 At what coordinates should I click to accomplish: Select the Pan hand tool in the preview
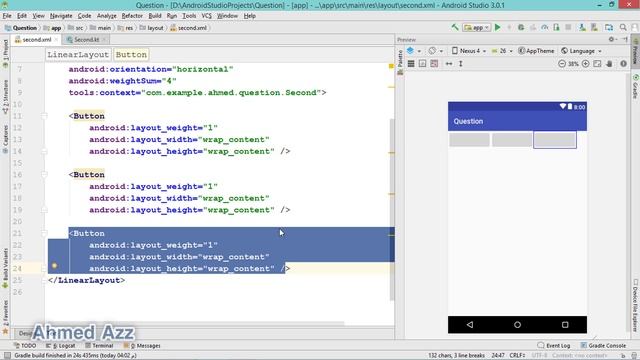point(609,64)
